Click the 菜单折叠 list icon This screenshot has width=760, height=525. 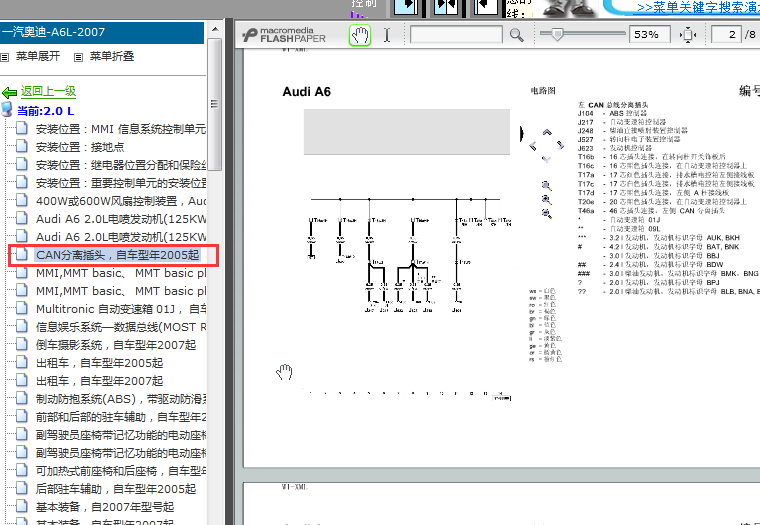[x=78, y=57]
